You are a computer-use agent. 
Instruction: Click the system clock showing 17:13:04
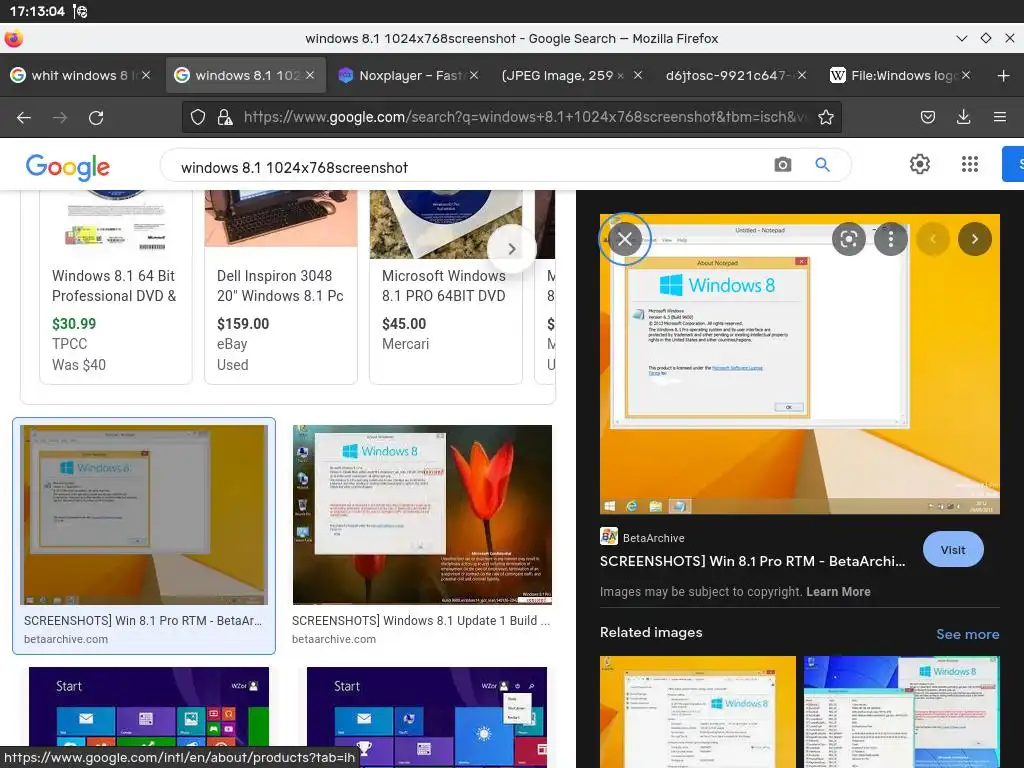[37, 11]
